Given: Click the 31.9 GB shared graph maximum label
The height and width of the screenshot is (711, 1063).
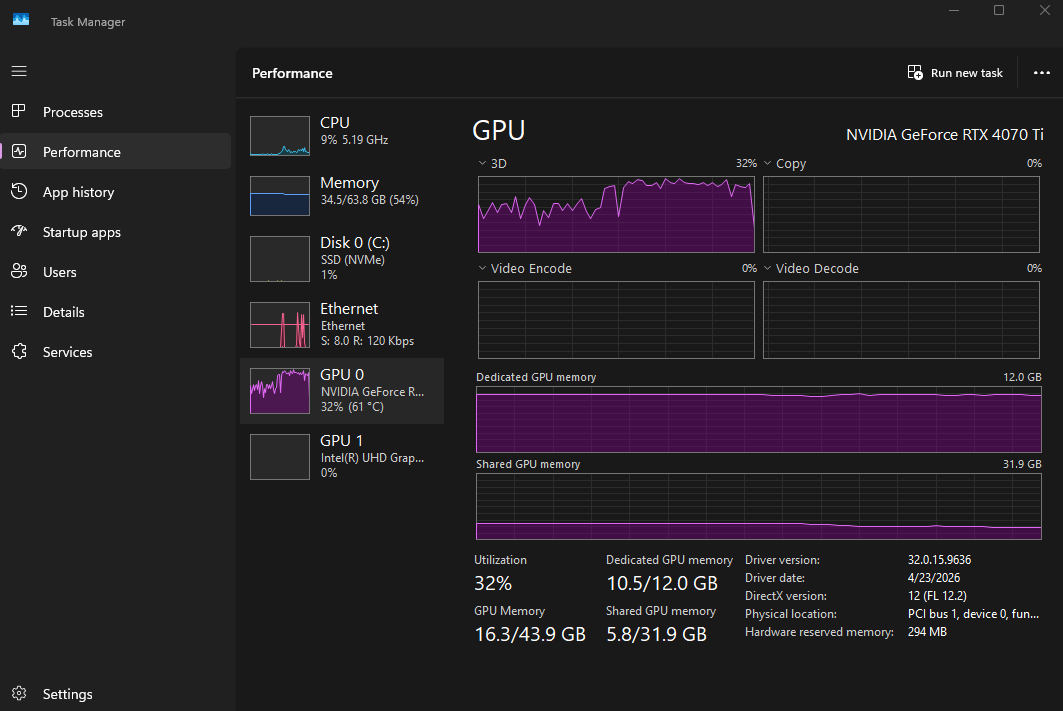Looking at the screenshot, I should (x=1022, y=464).
